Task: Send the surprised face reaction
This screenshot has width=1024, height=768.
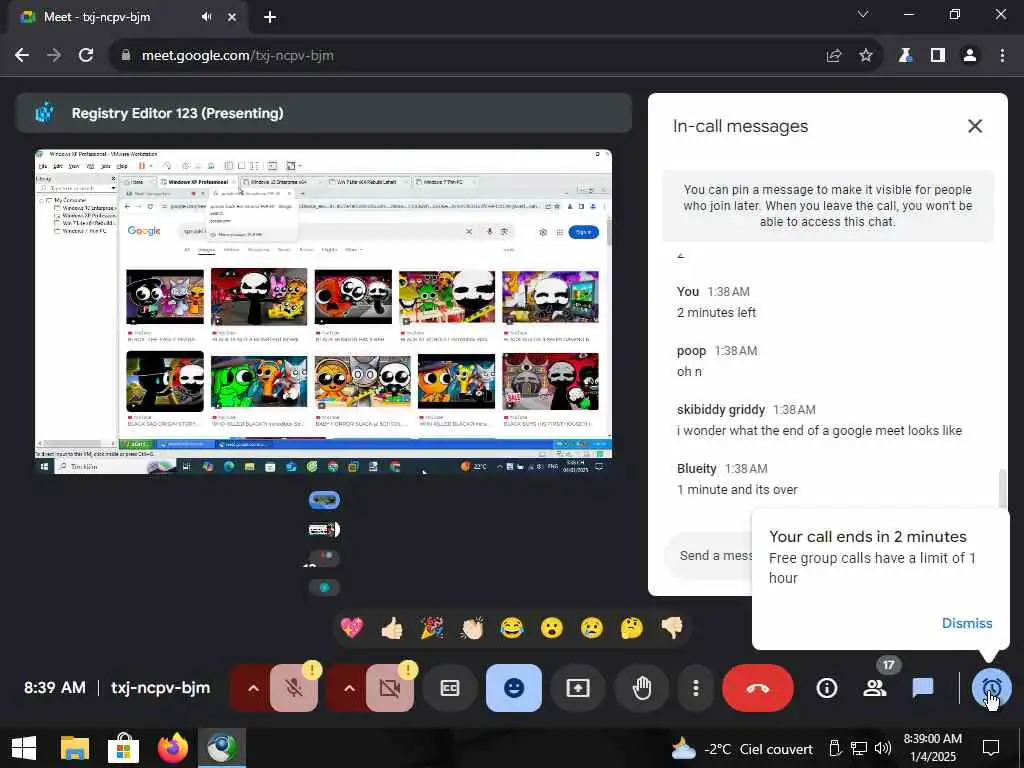Action: (x=552, y=628)
